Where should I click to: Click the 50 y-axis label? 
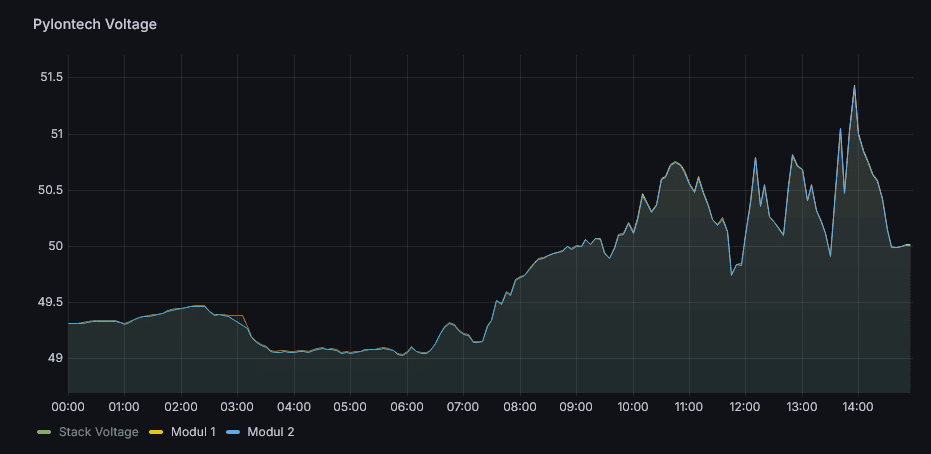(x=55, y=246)
